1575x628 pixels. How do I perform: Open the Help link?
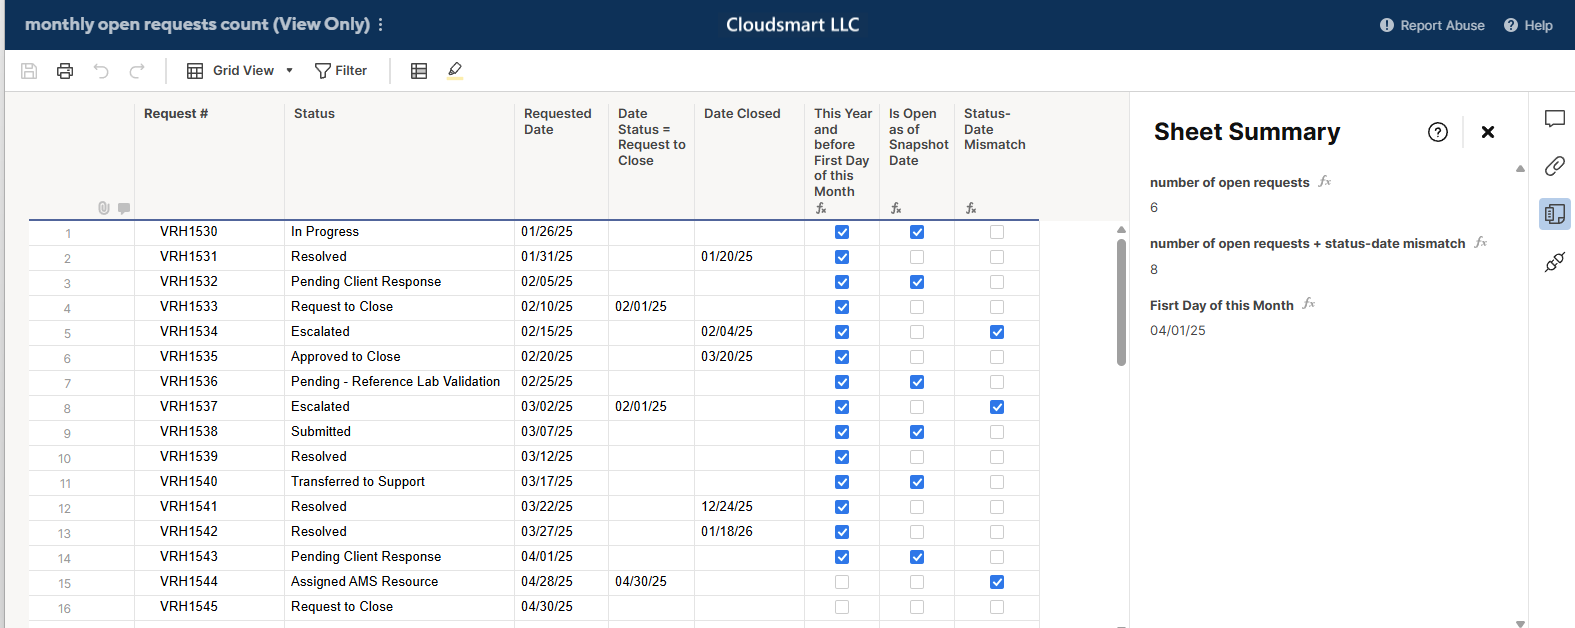[x=1528, y=25]
